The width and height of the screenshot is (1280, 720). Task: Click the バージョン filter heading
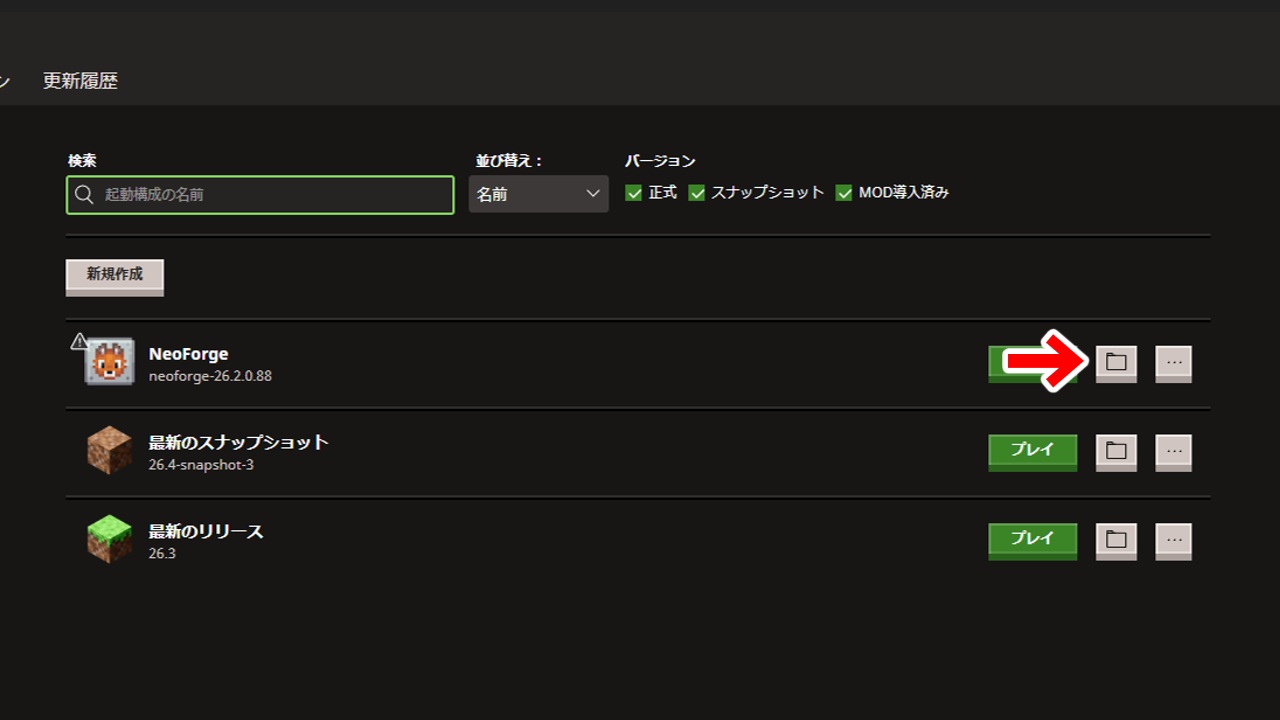(x=660, y=160)
